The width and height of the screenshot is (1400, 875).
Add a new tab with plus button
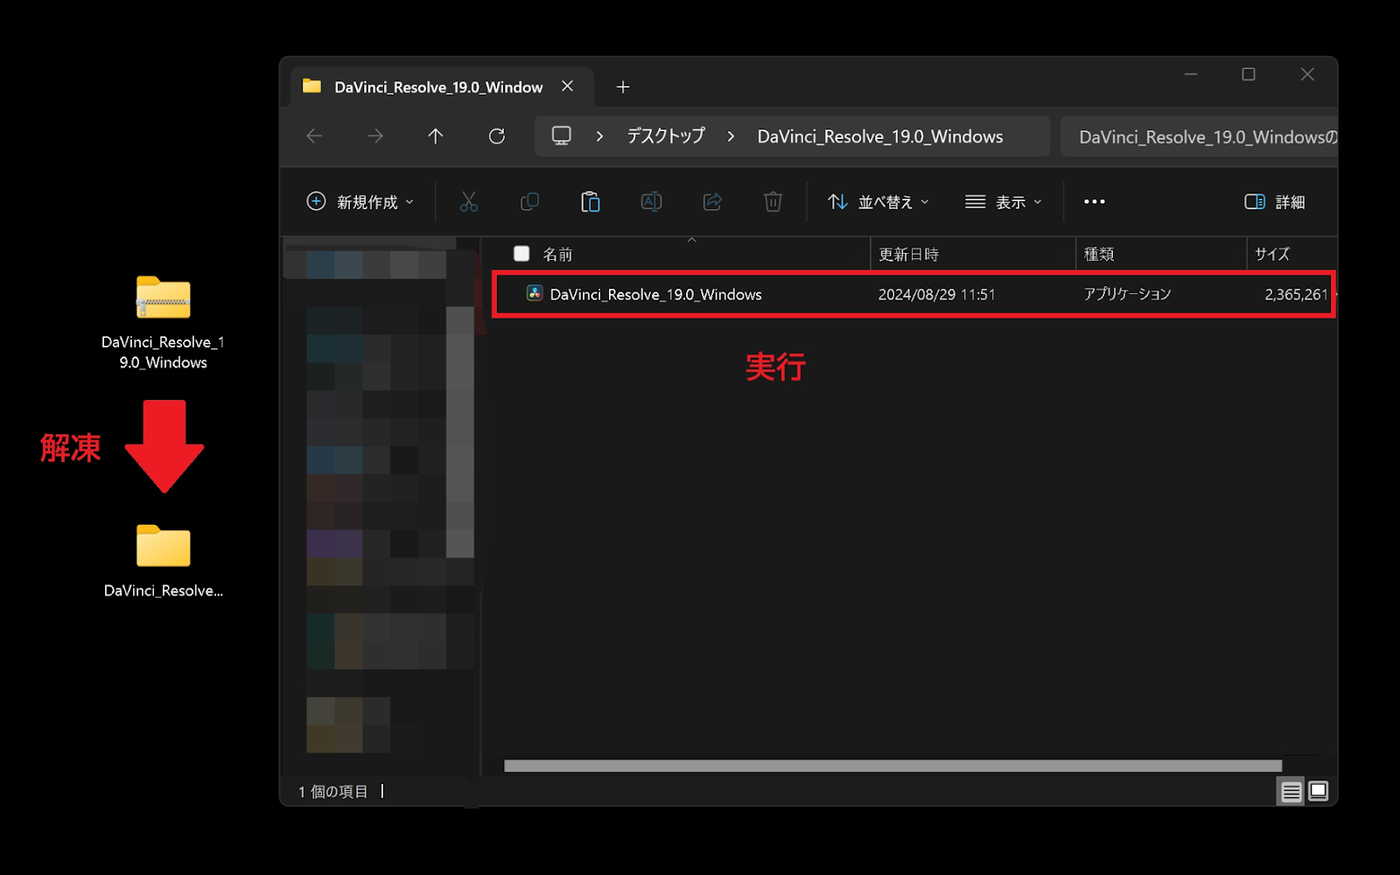pyautogui.click(x=623, y=87)
